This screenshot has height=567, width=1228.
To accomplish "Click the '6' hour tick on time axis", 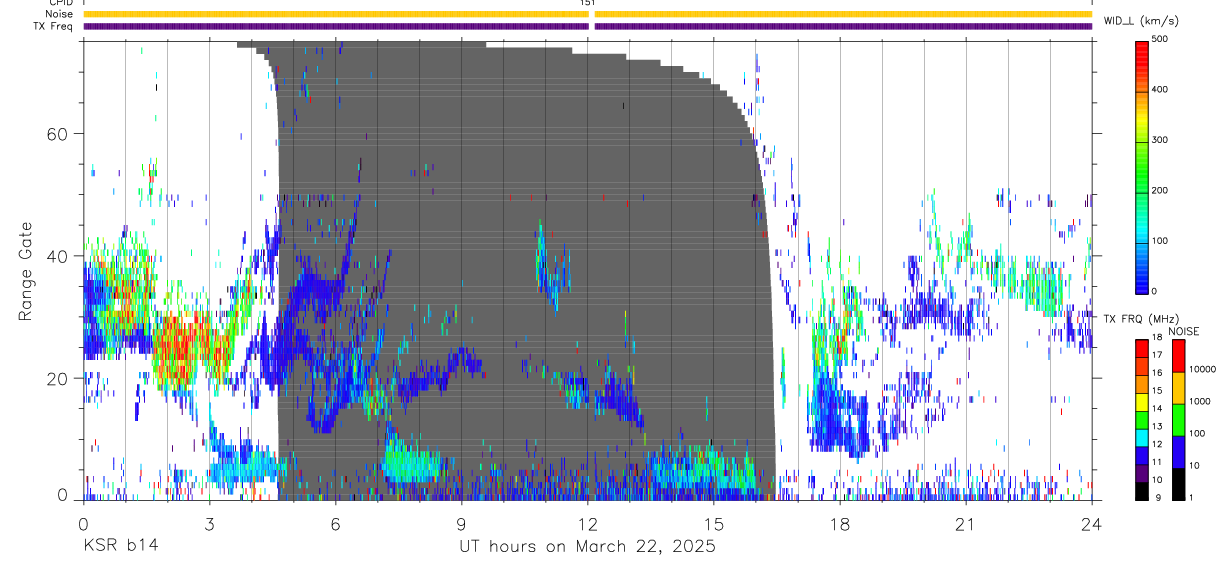I will (336, 524).
